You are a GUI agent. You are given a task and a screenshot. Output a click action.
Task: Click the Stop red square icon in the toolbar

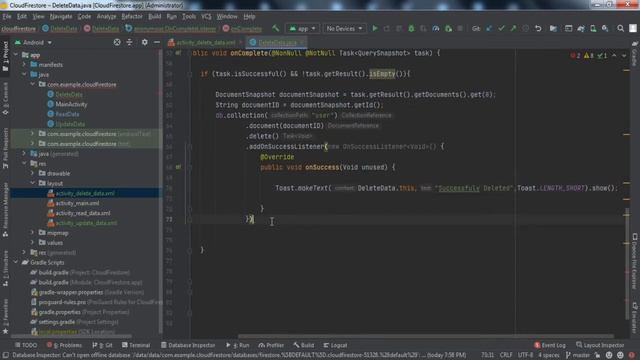coord(460,29)
